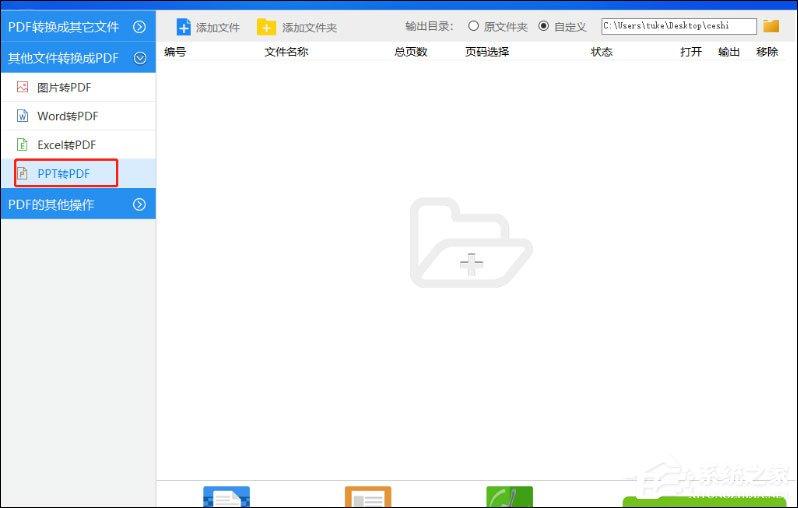Expand the PDF转换成其它文件 section arrow
This screenshot has height=508, width=798.
point(139,26)
